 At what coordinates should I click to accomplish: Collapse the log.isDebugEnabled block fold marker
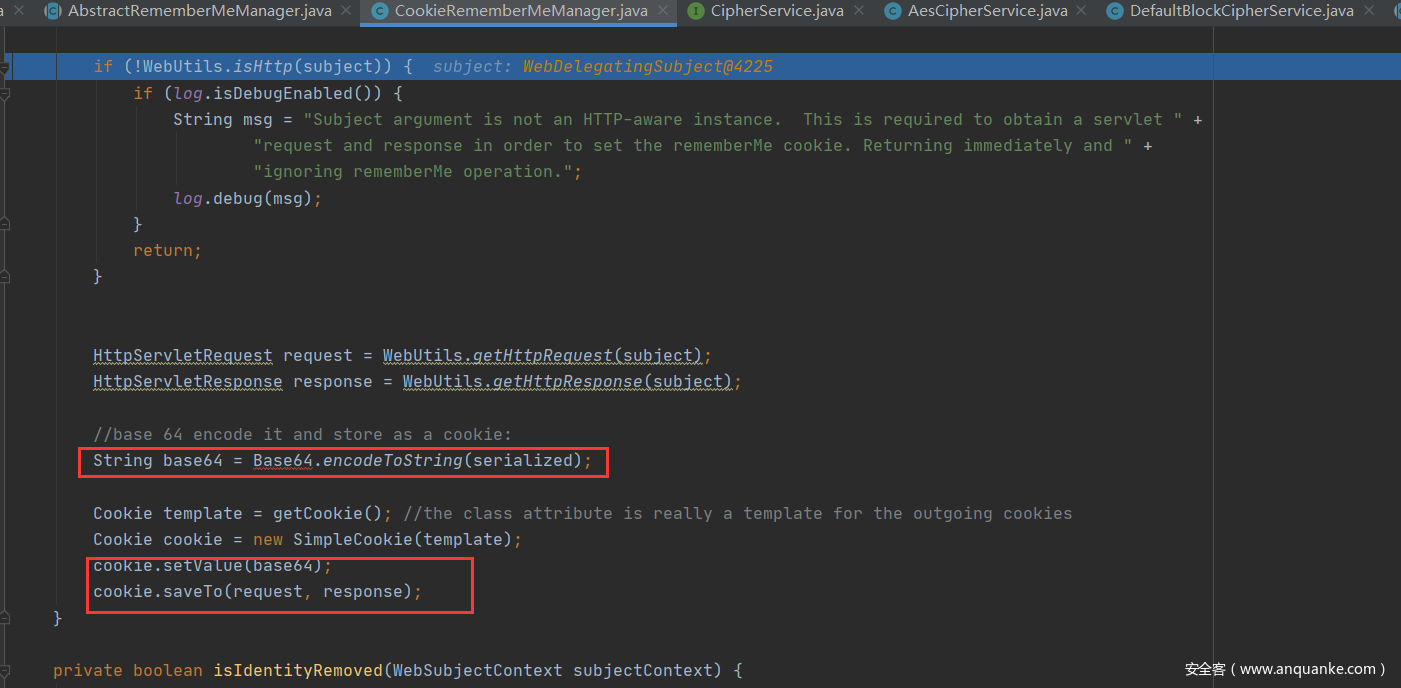click(5, 94)
